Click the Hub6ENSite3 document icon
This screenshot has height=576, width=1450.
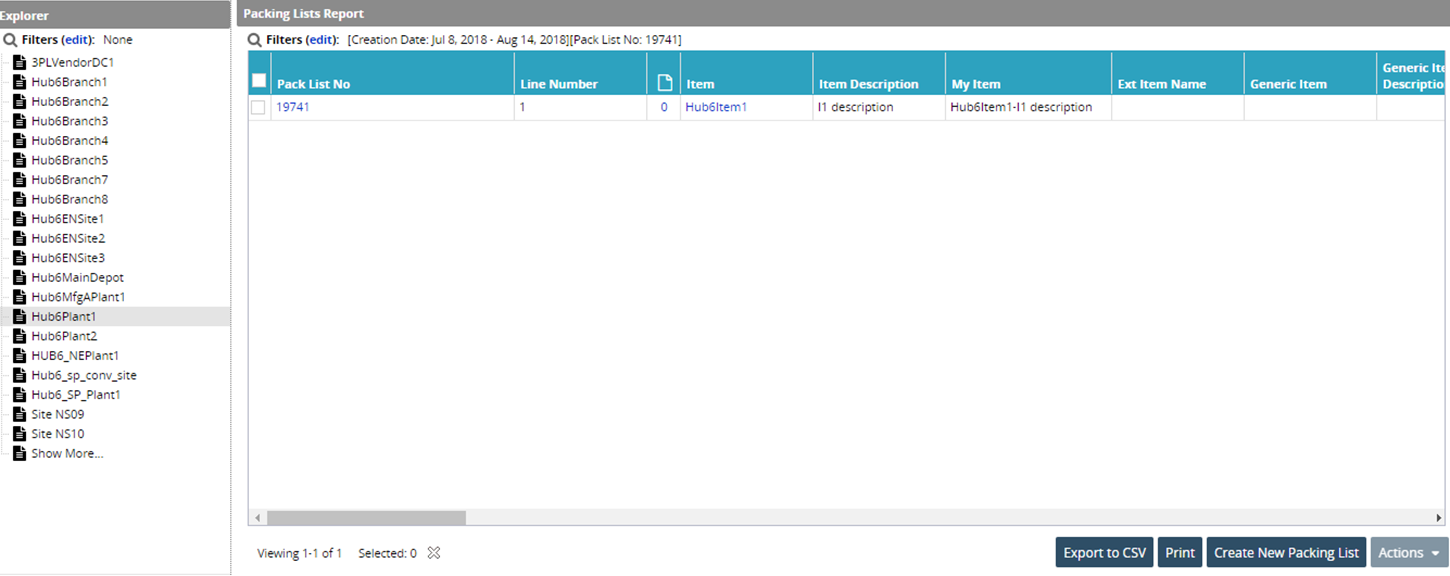pyautogui.click(x=19, y=258)
